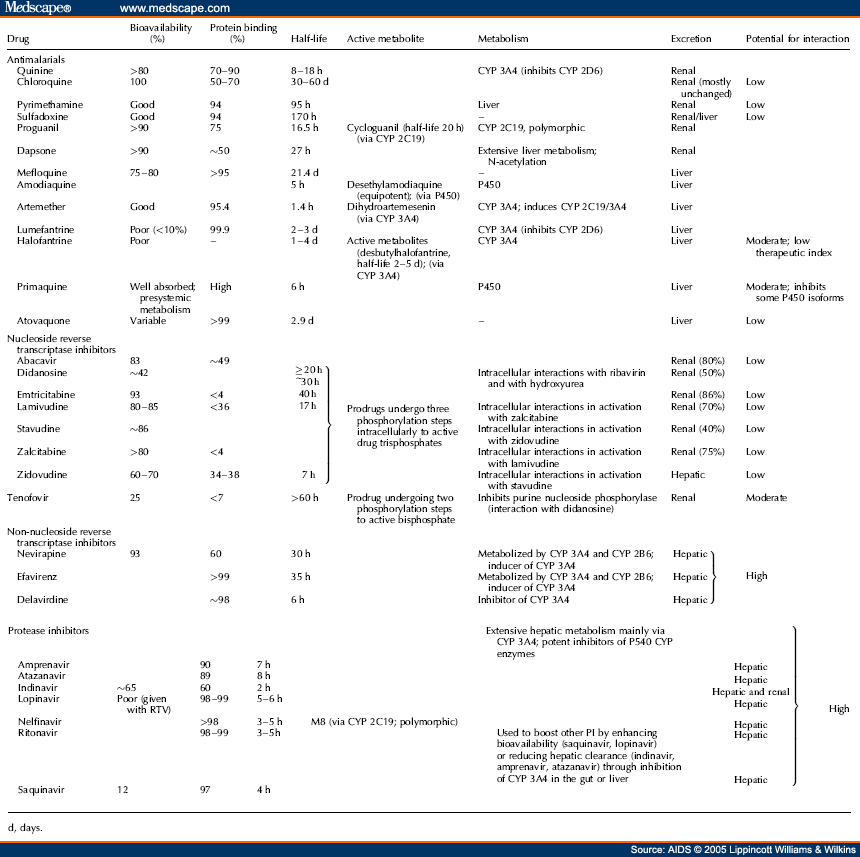Select the Abacavir row label
Viewport: 860px width, 857px height.
[x=36, y=361]
